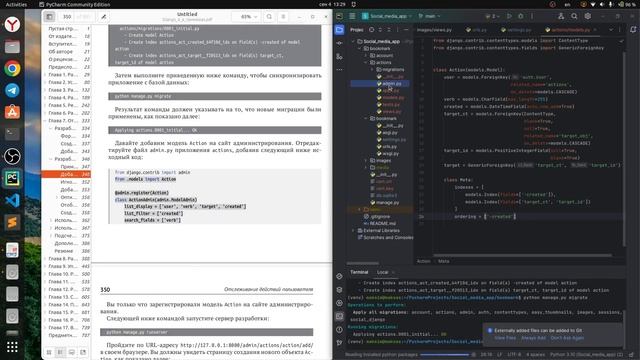Click the Debug bug icon in PyCharm
The width and height of the screenshot is (640, 360).
(520, 16)
